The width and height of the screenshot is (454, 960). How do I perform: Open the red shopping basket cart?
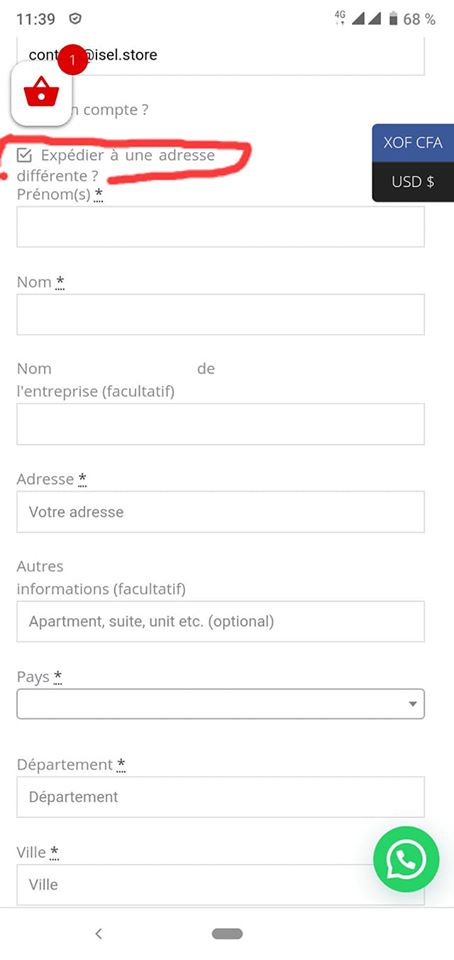[x=42, y=94]
